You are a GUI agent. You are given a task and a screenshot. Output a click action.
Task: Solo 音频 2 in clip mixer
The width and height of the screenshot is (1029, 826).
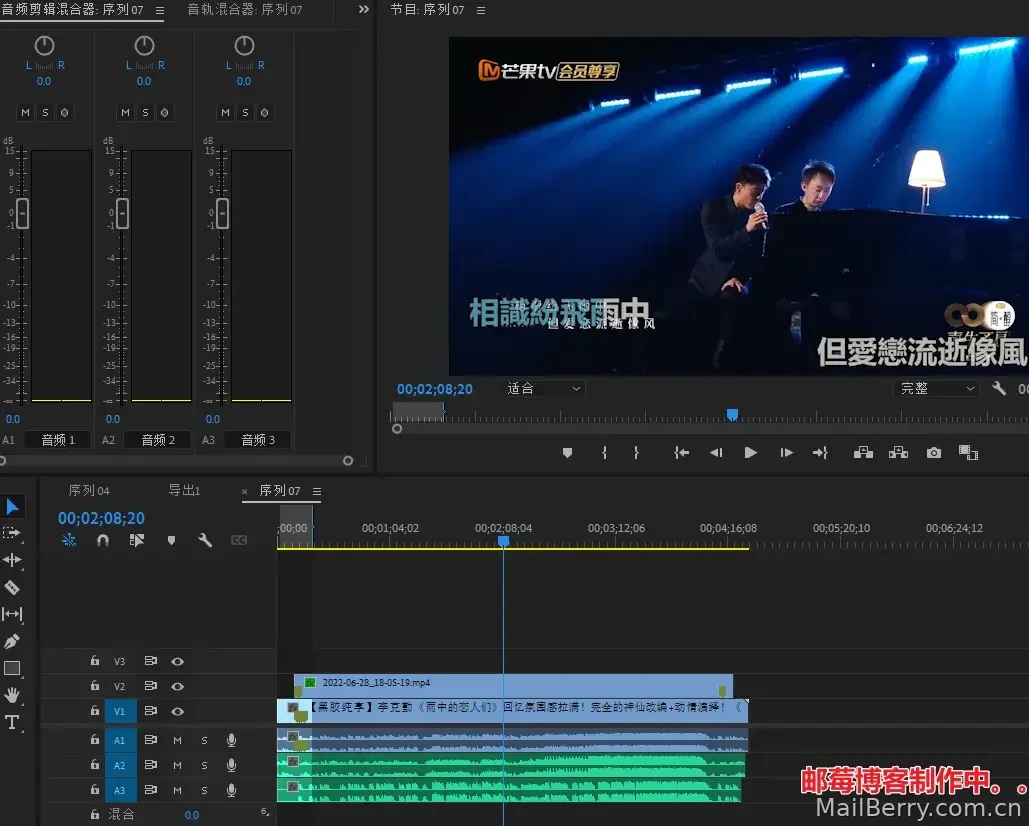[x=145, y=112]
